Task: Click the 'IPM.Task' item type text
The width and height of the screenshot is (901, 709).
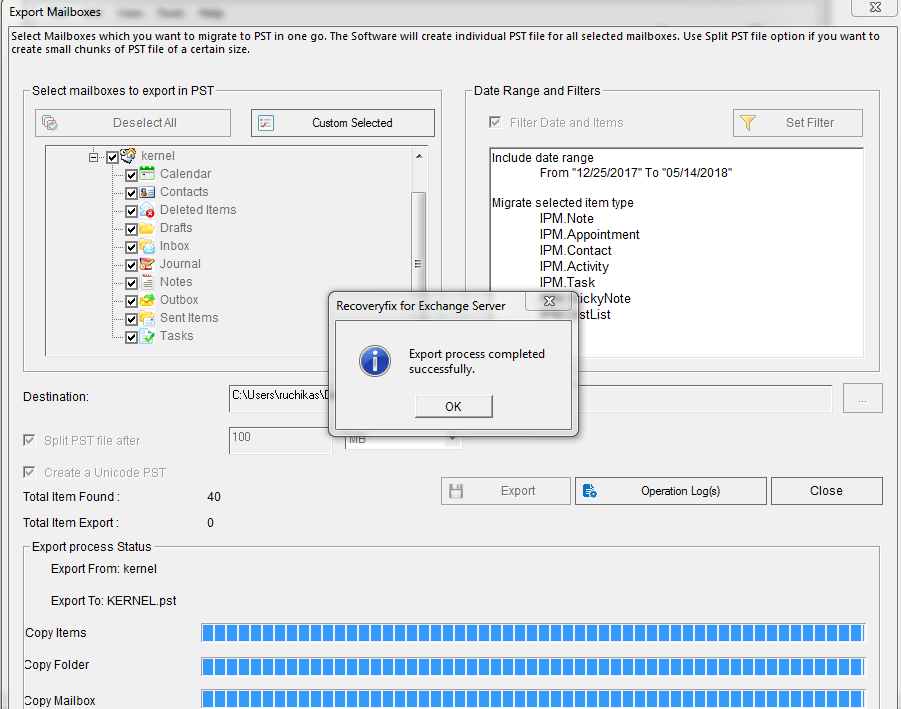Action: (567, 283)
